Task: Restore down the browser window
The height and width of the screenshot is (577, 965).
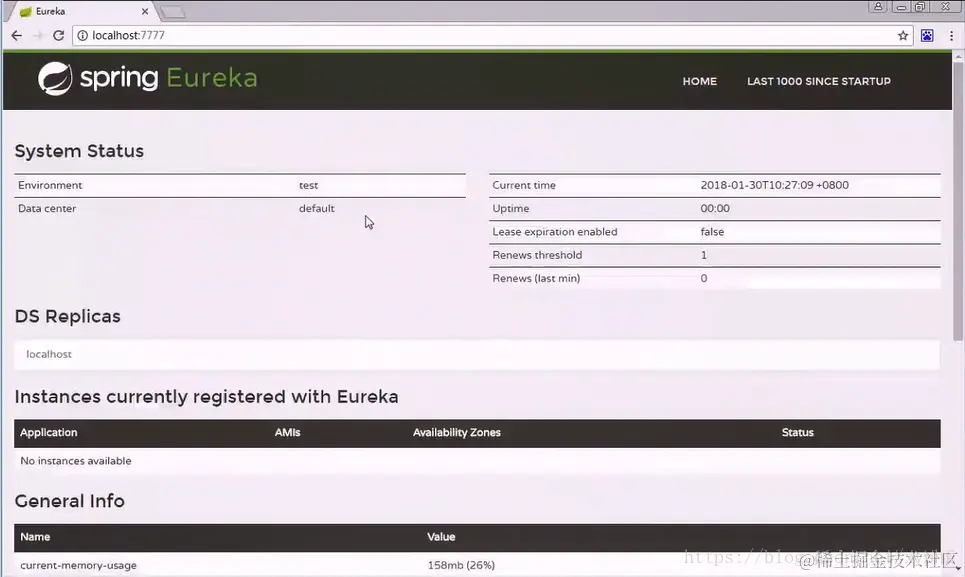Action: pyautogui.click(x=920, y=7)
